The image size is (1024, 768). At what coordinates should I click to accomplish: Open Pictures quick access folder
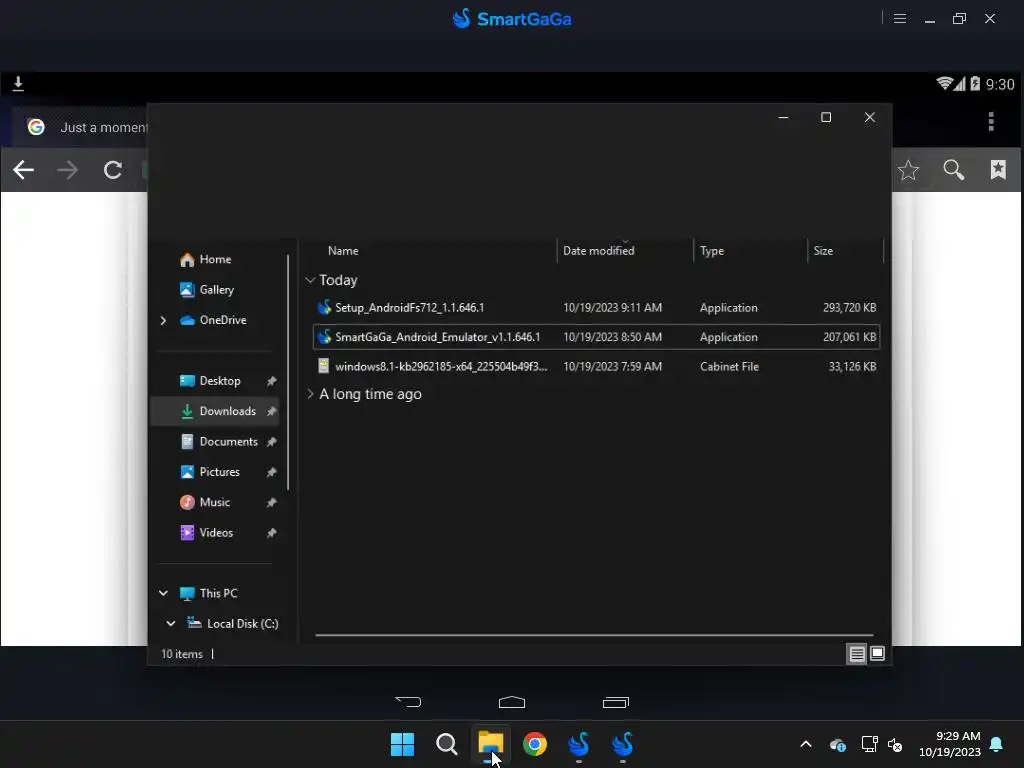pos(210,472)
